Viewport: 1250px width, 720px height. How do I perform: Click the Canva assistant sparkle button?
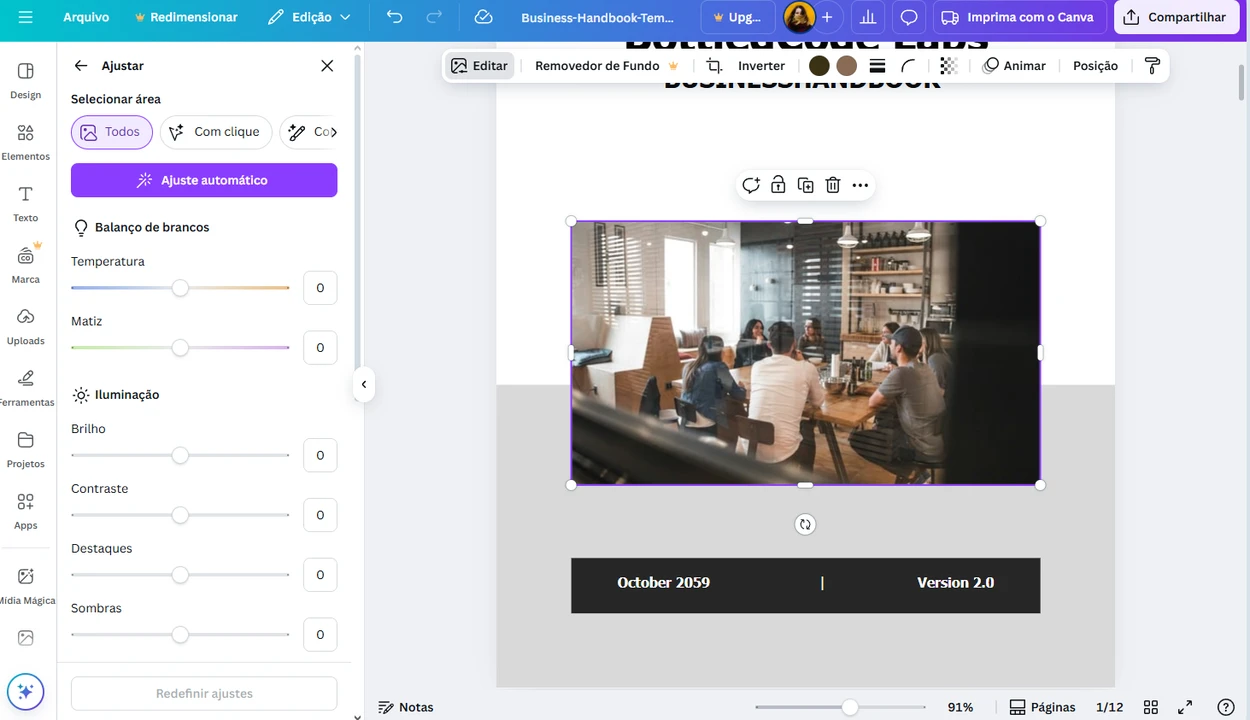26,691
